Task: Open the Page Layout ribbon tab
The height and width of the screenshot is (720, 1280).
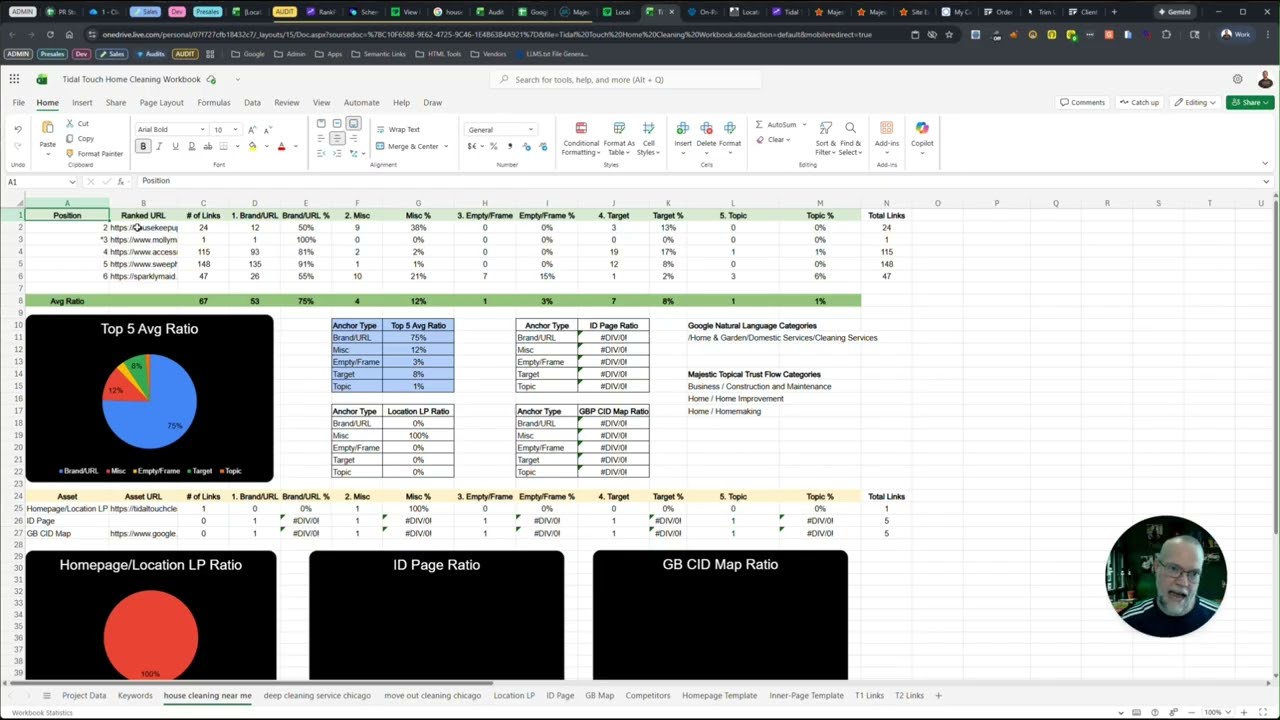Action: pyautogui.click(x=161, y=102)
